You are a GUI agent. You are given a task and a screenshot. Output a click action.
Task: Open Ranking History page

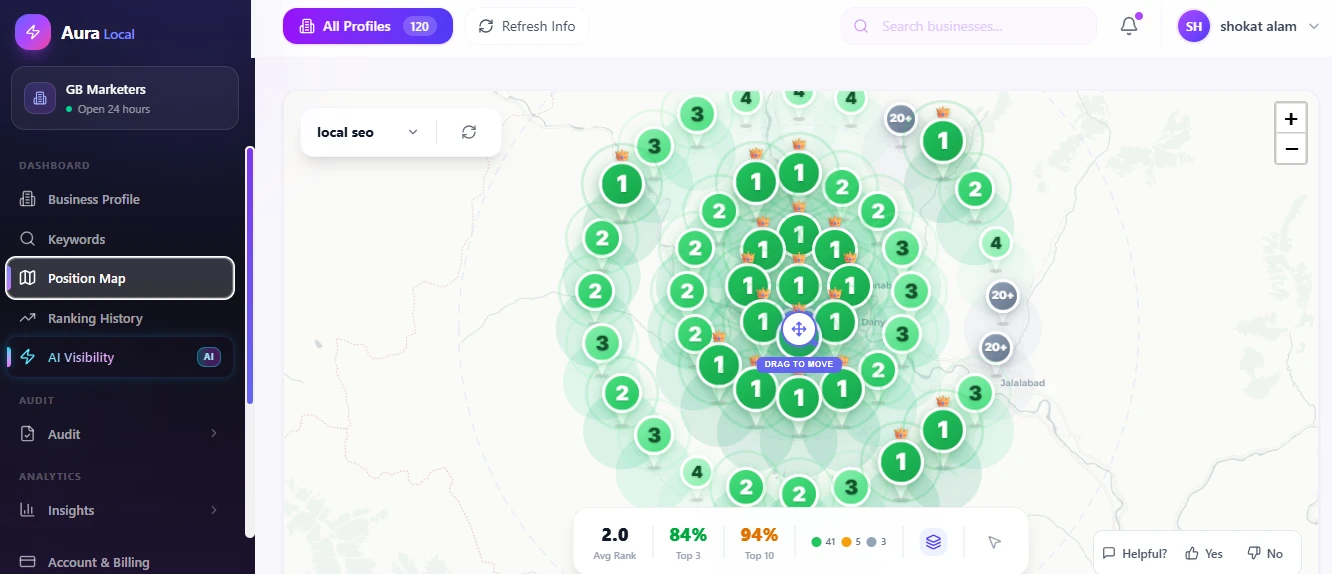pos(120,318)
